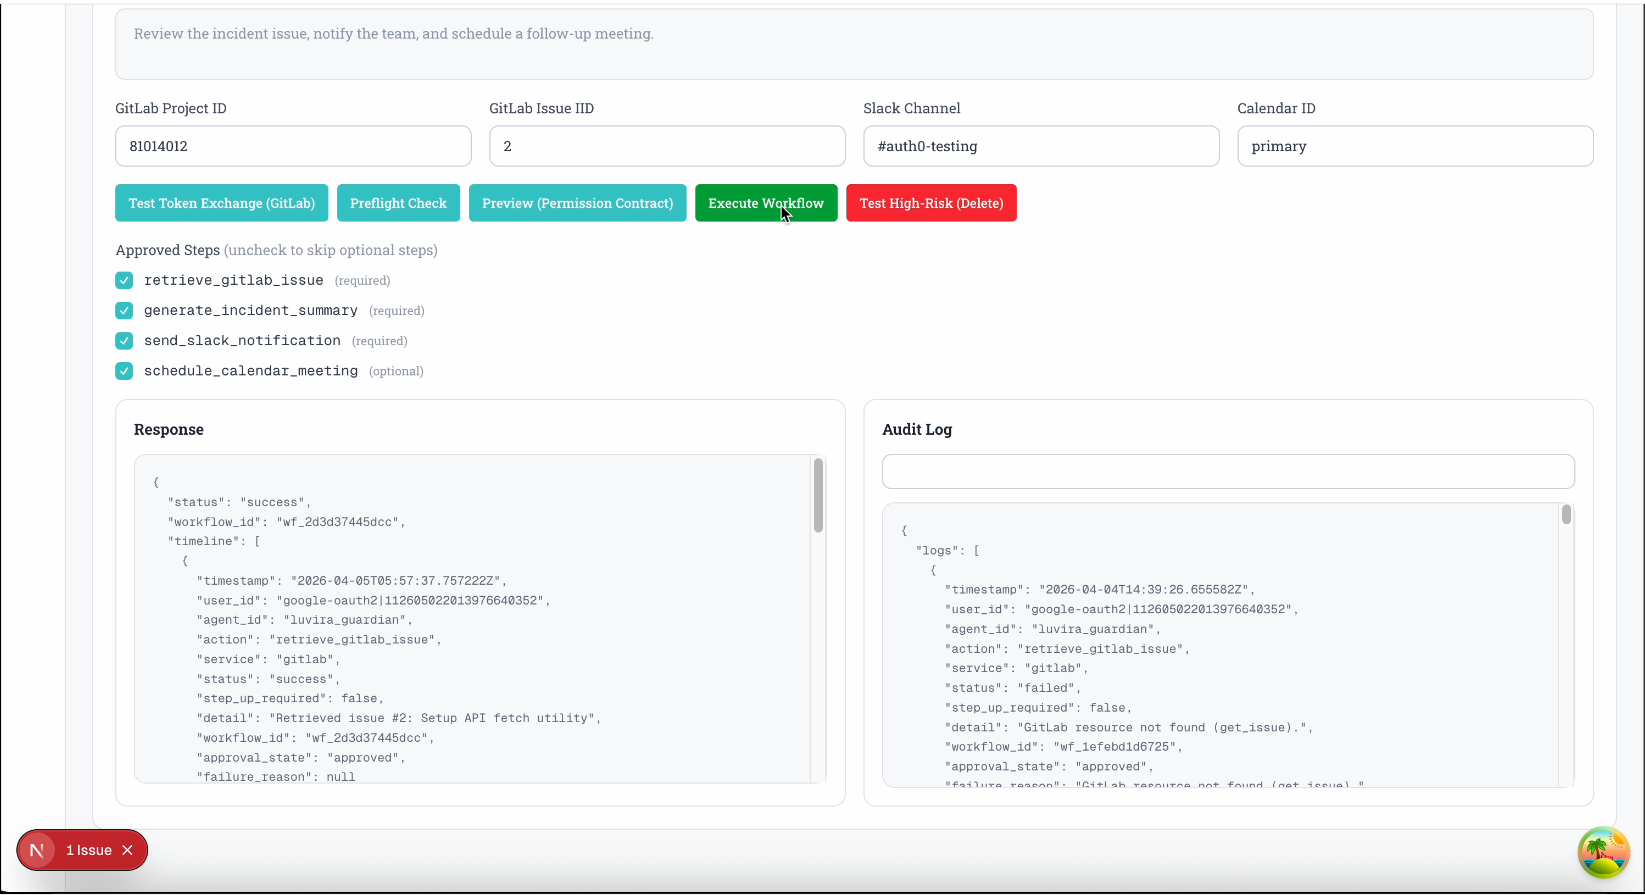
Task: Click the "timeline": [ line in Response
Action: 214,541
